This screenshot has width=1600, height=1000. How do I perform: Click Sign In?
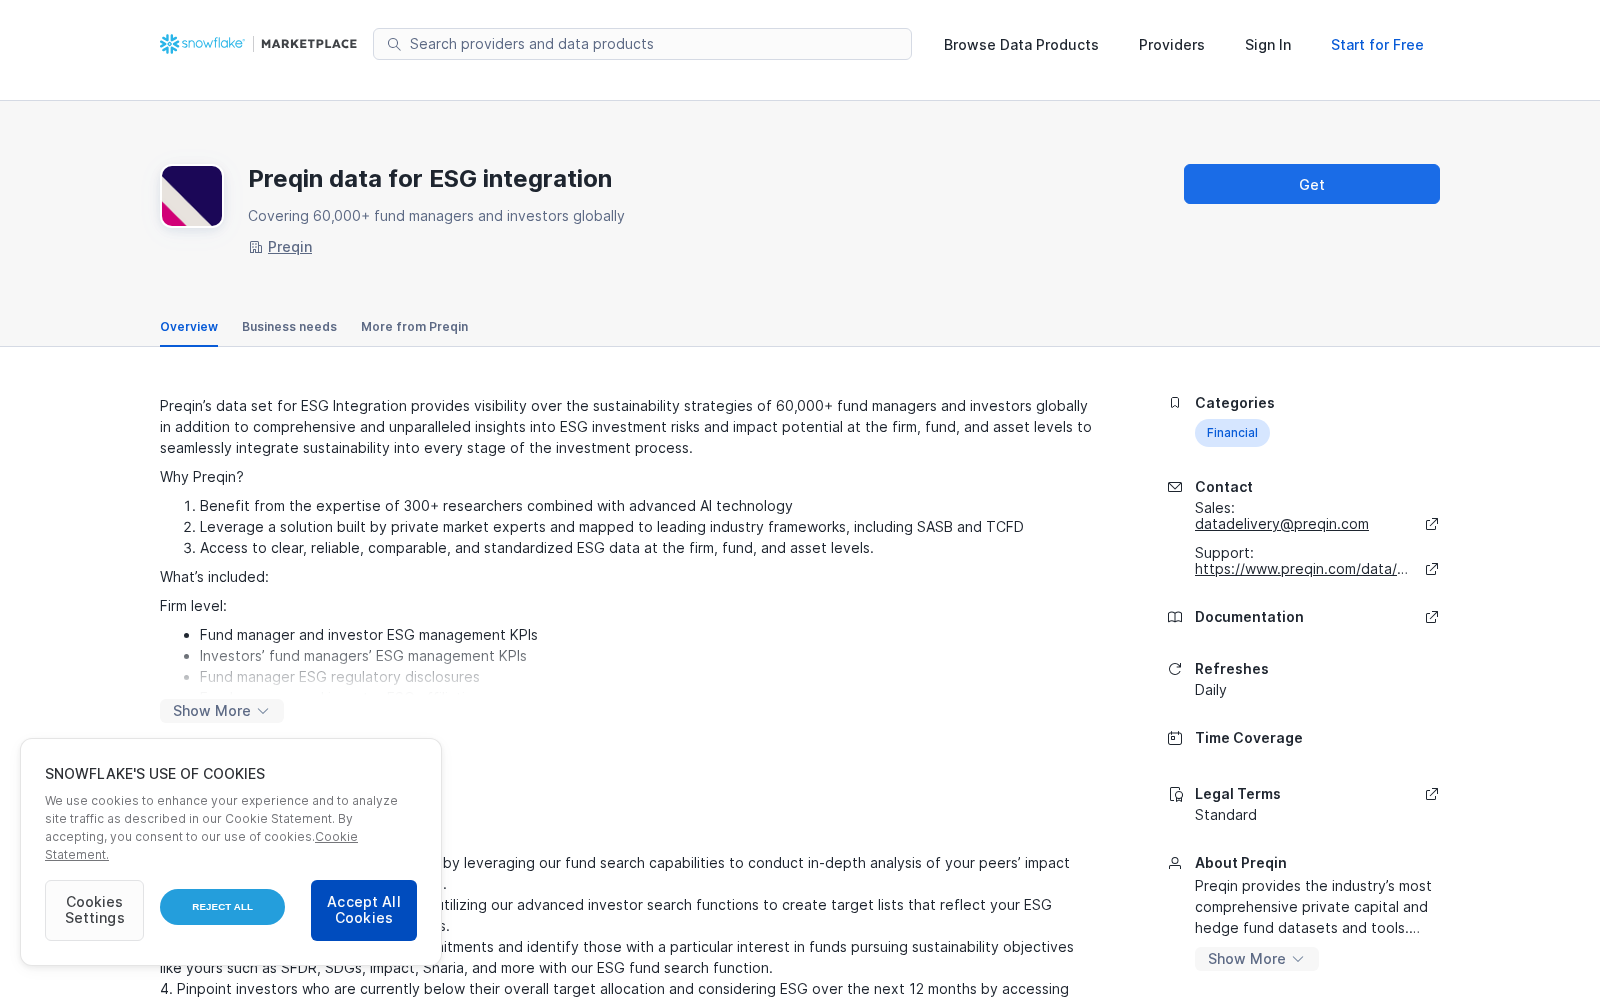pos(1268,45)
